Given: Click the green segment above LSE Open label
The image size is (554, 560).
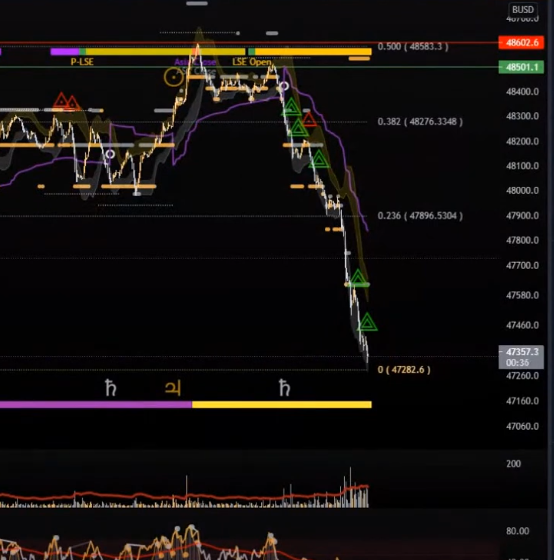Looking at the screenshot, I should point(251,52).
